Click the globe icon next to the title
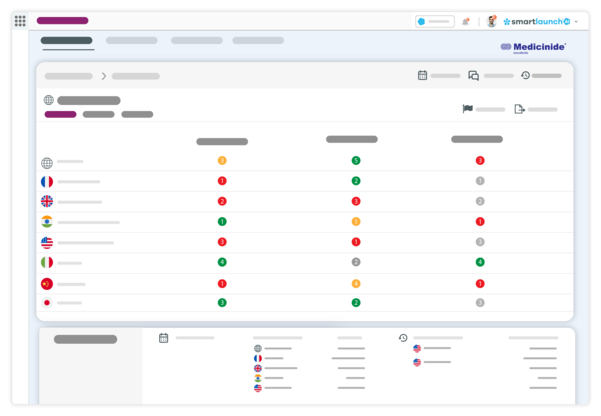 (49, 100)
